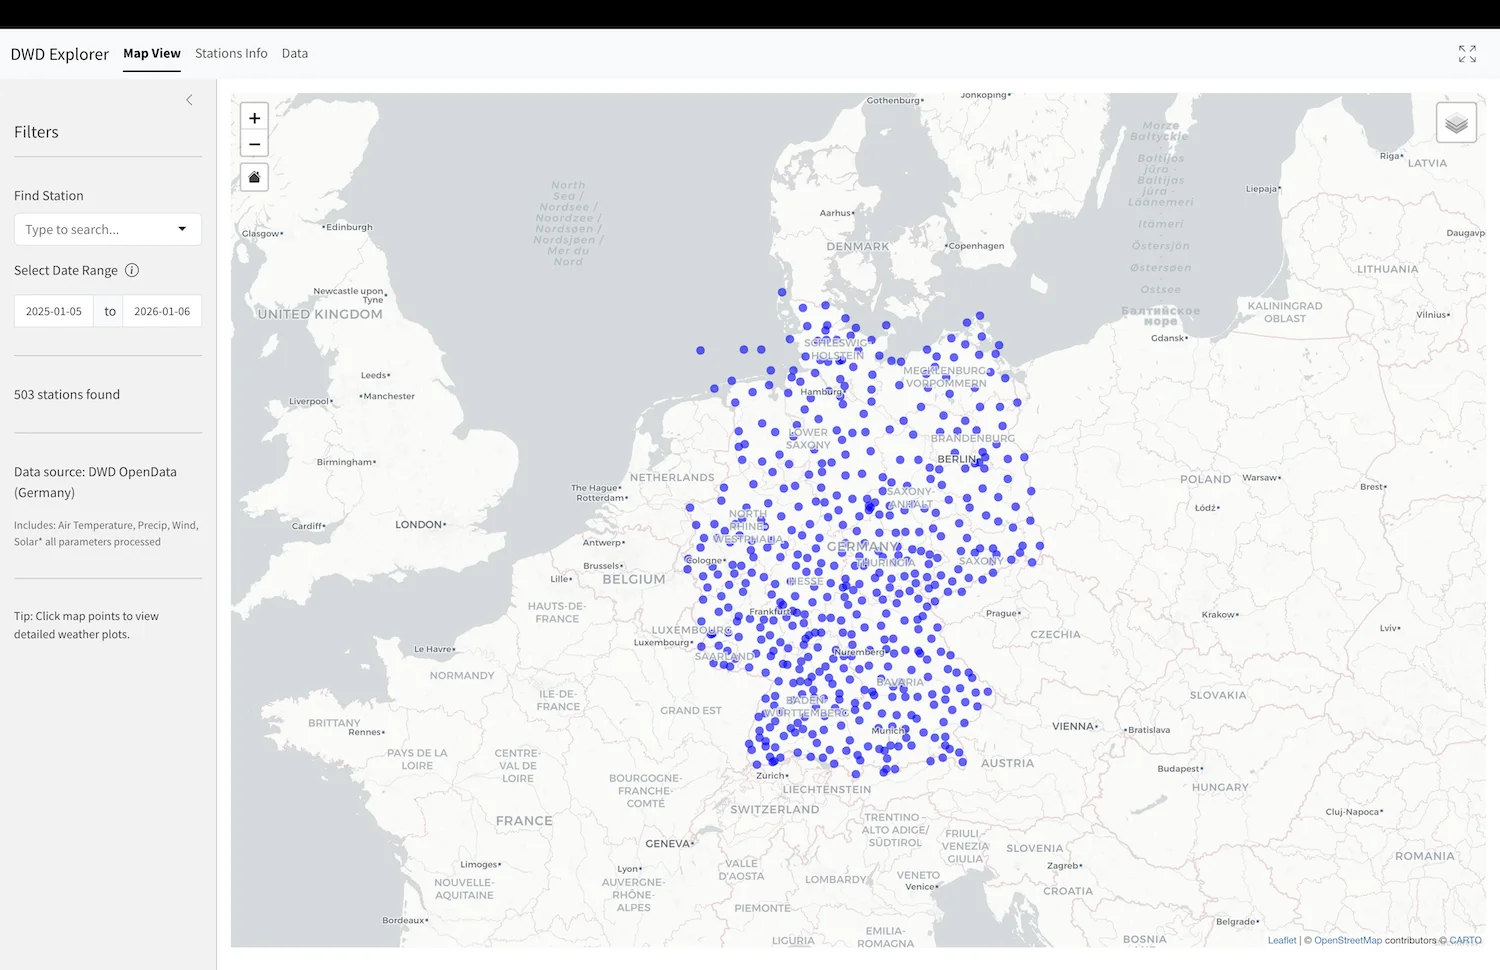Zoom out on the map

[254, 143]
